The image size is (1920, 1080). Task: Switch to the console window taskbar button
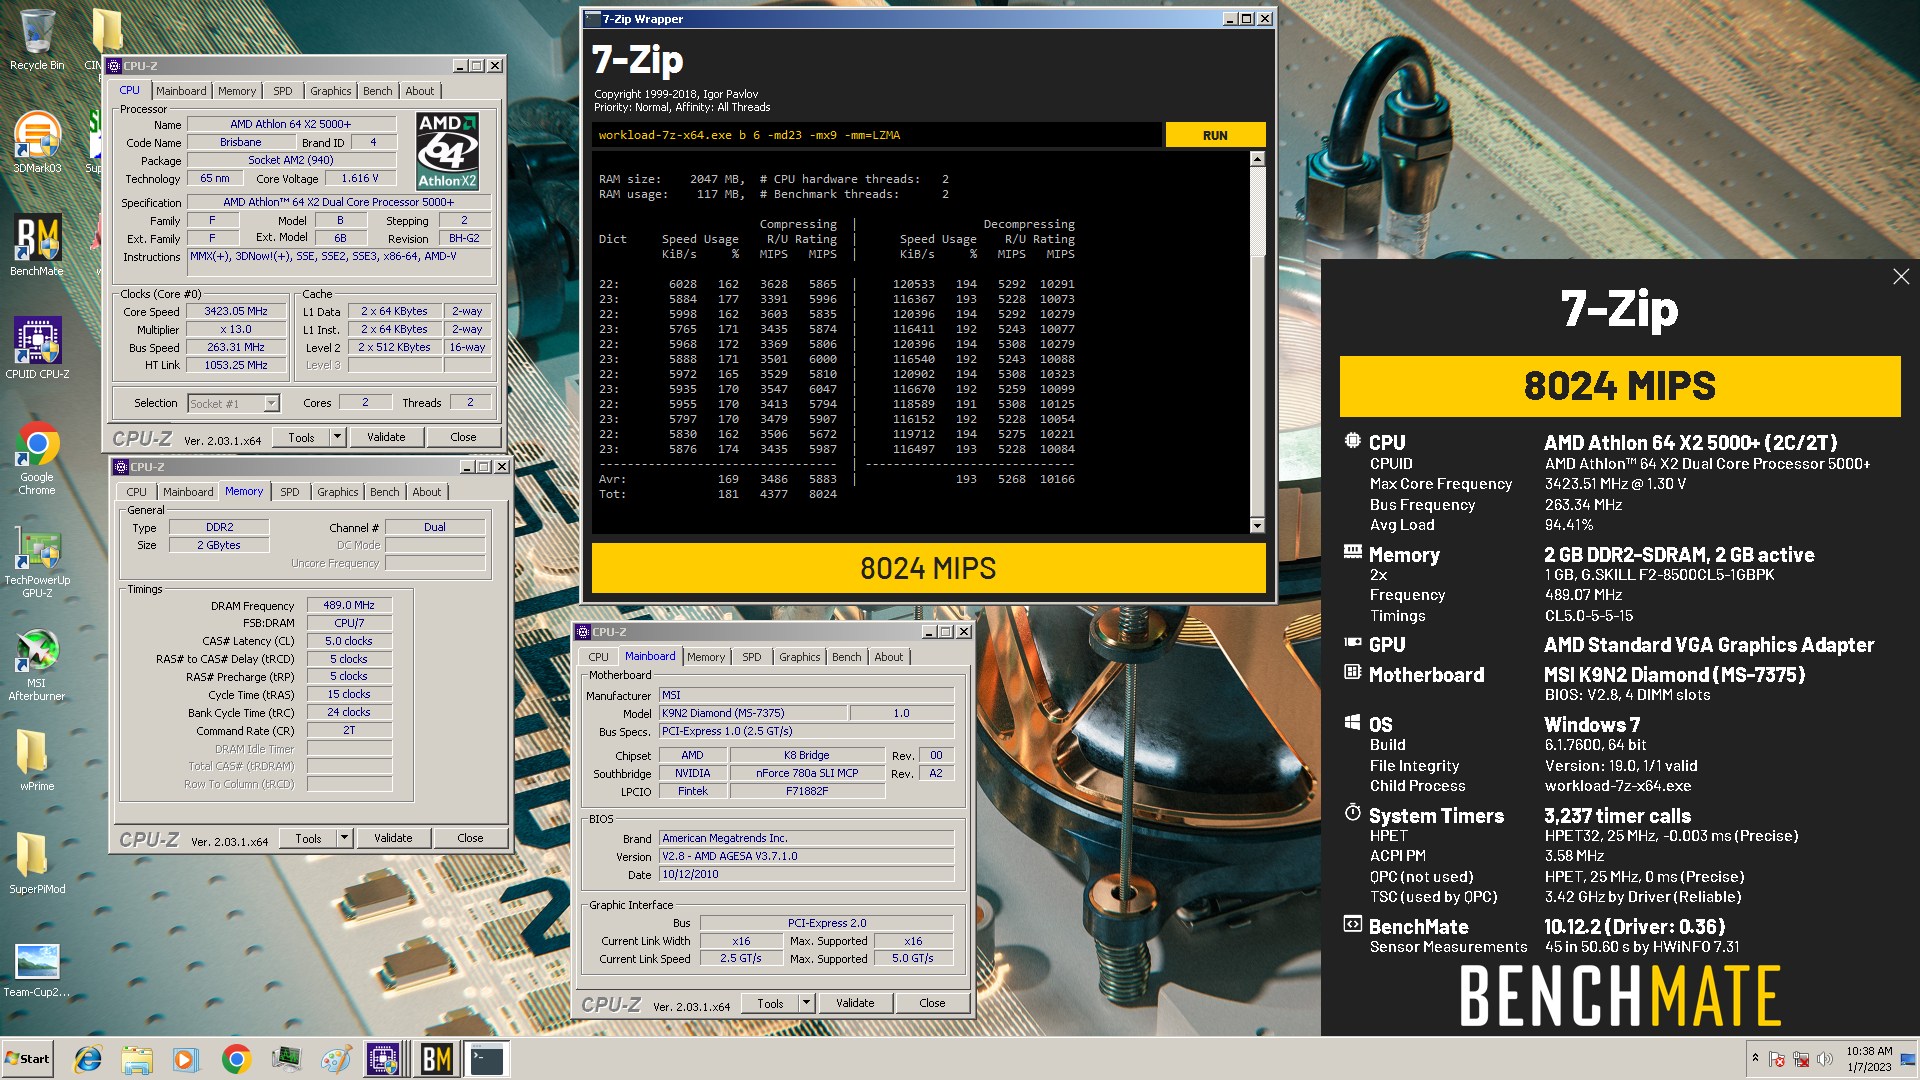click(x=487, y=1059)
